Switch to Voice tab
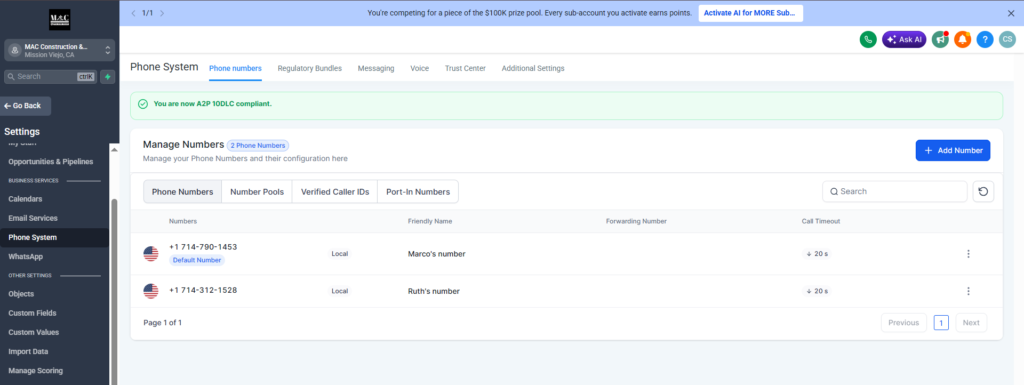The height and width of the screenshot is (385, 1024). [x=419, y=69]
